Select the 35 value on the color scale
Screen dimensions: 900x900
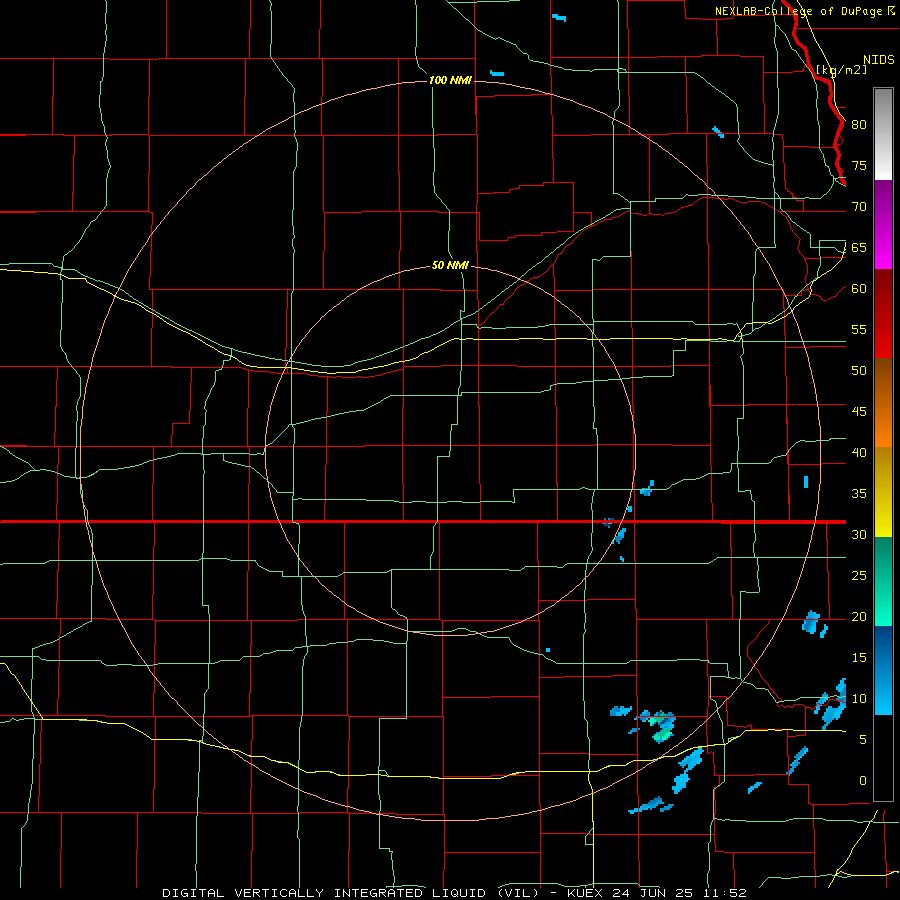tap(859, 494)
